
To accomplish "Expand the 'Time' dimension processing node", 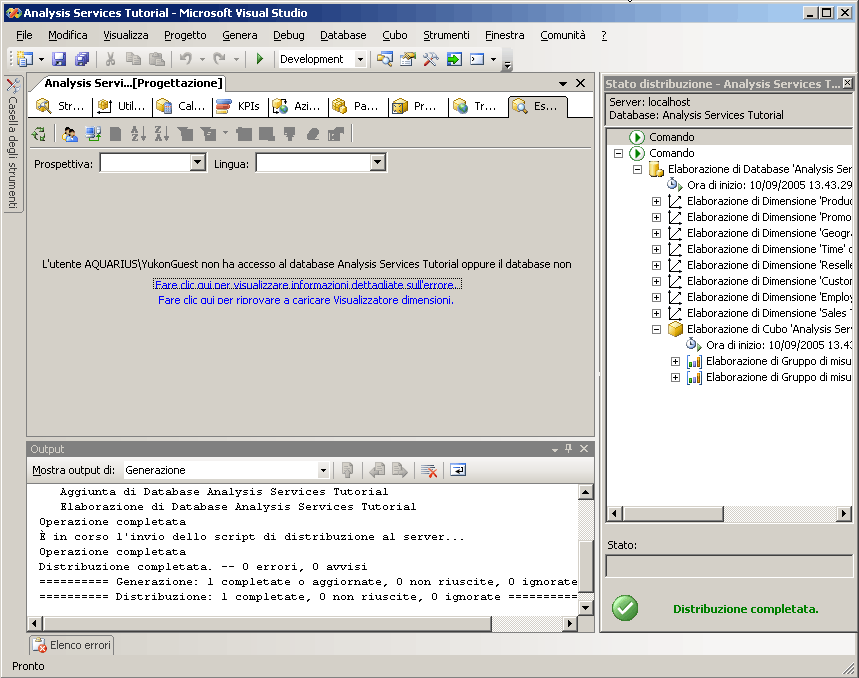I will click(x=656, y=249).
